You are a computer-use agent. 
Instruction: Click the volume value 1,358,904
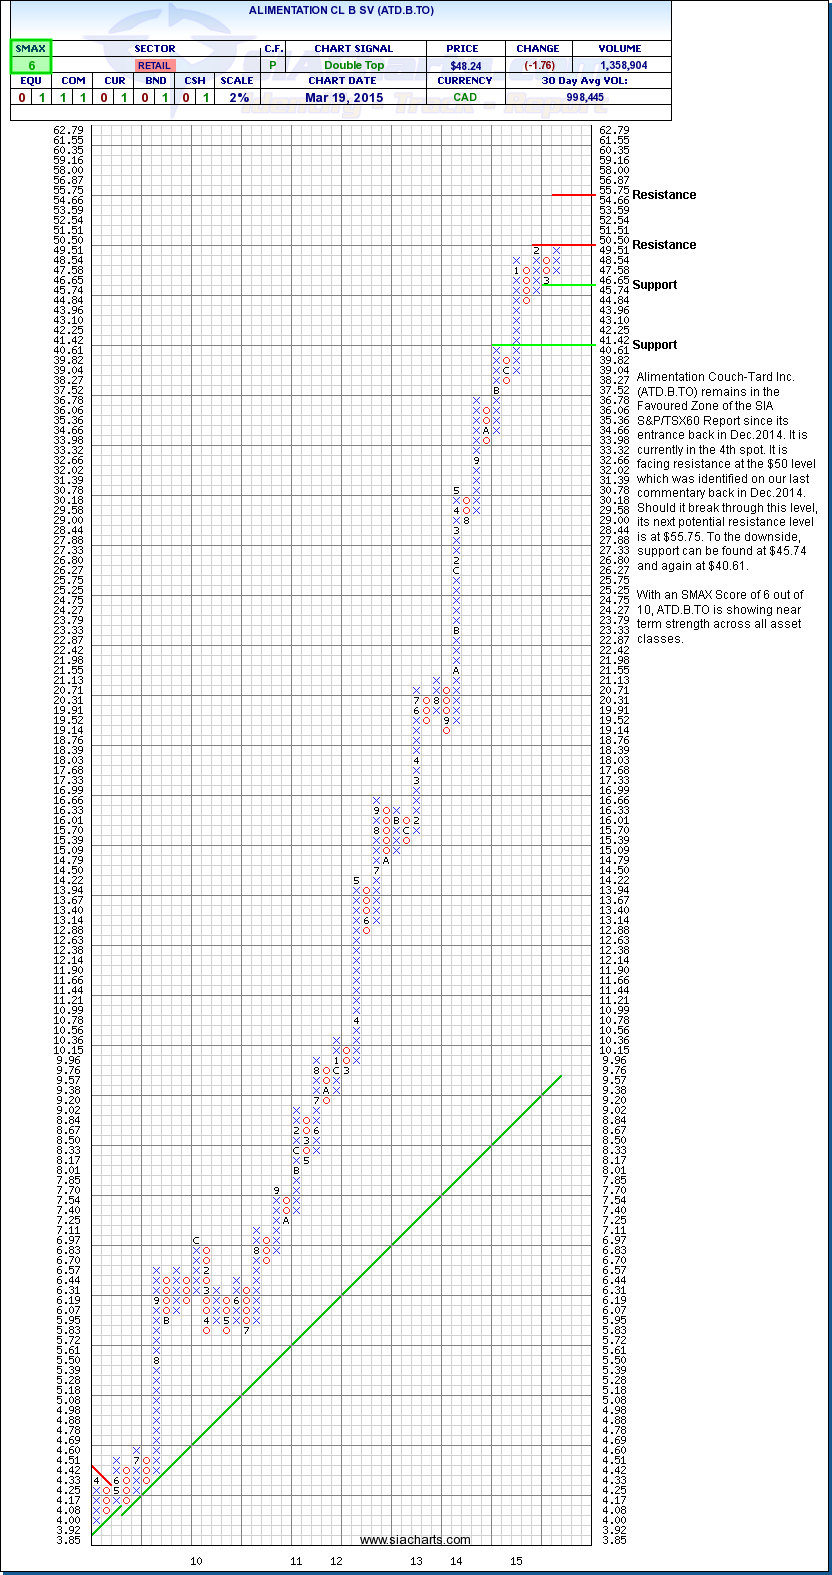click(x=620, y=65)
